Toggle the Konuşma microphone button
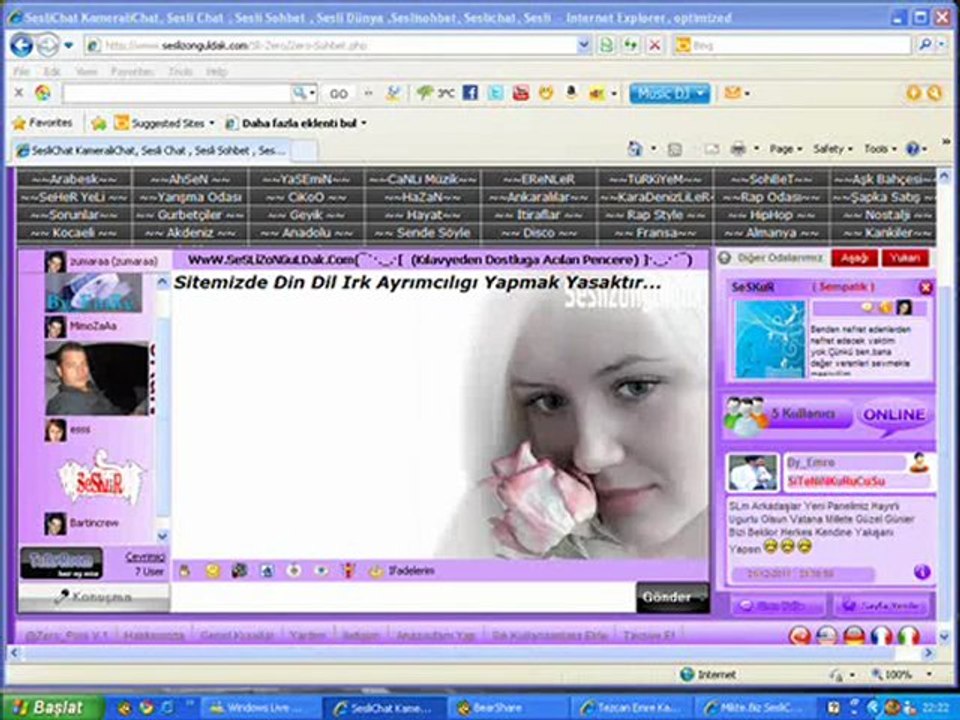The image size is (960, 720). click(x=93, y=597)
